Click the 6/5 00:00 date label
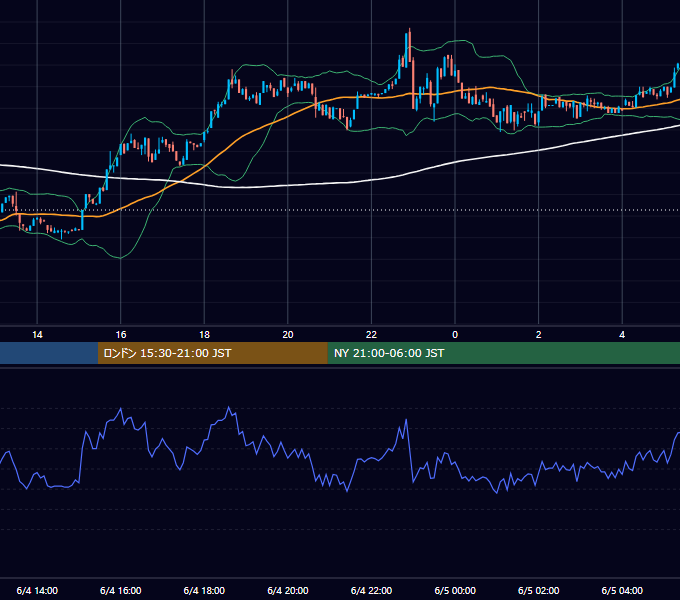Image resolution: width=680 pixels, height=600 pixels. coord(455,590)
